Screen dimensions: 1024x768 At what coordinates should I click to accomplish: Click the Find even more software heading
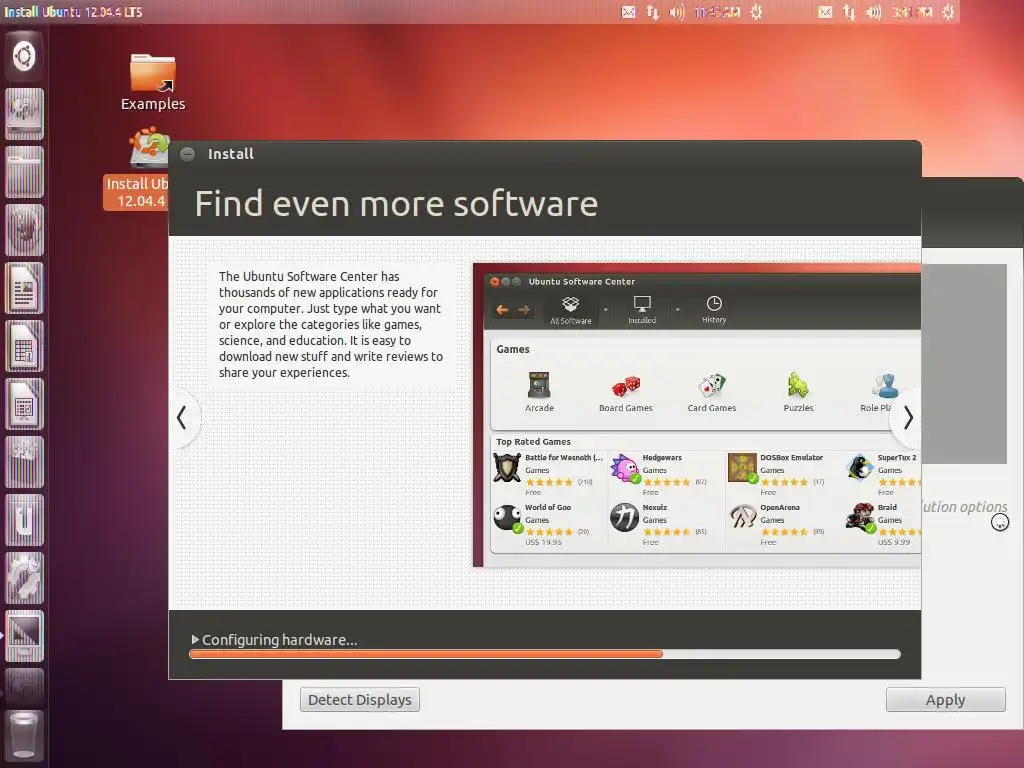click(x=396, y=204)
